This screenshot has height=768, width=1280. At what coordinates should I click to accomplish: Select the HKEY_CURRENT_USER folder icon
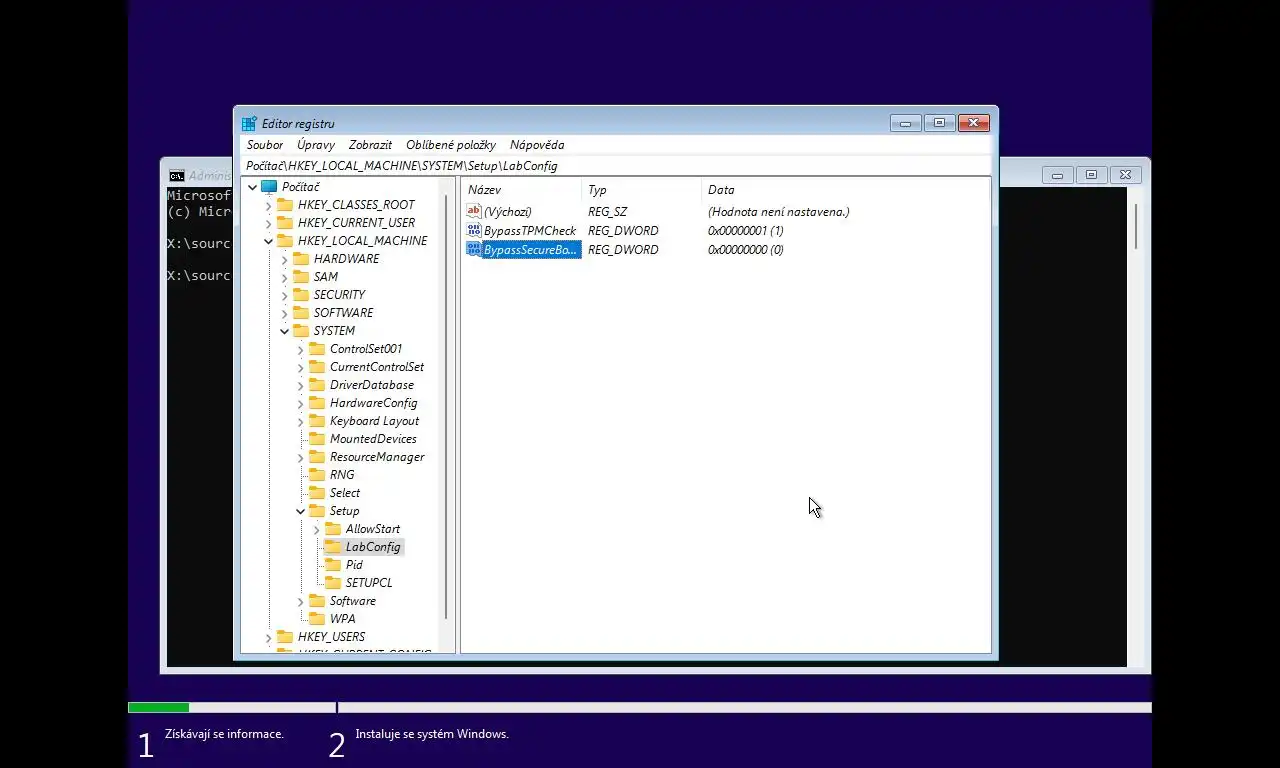[x=285, y=223]
